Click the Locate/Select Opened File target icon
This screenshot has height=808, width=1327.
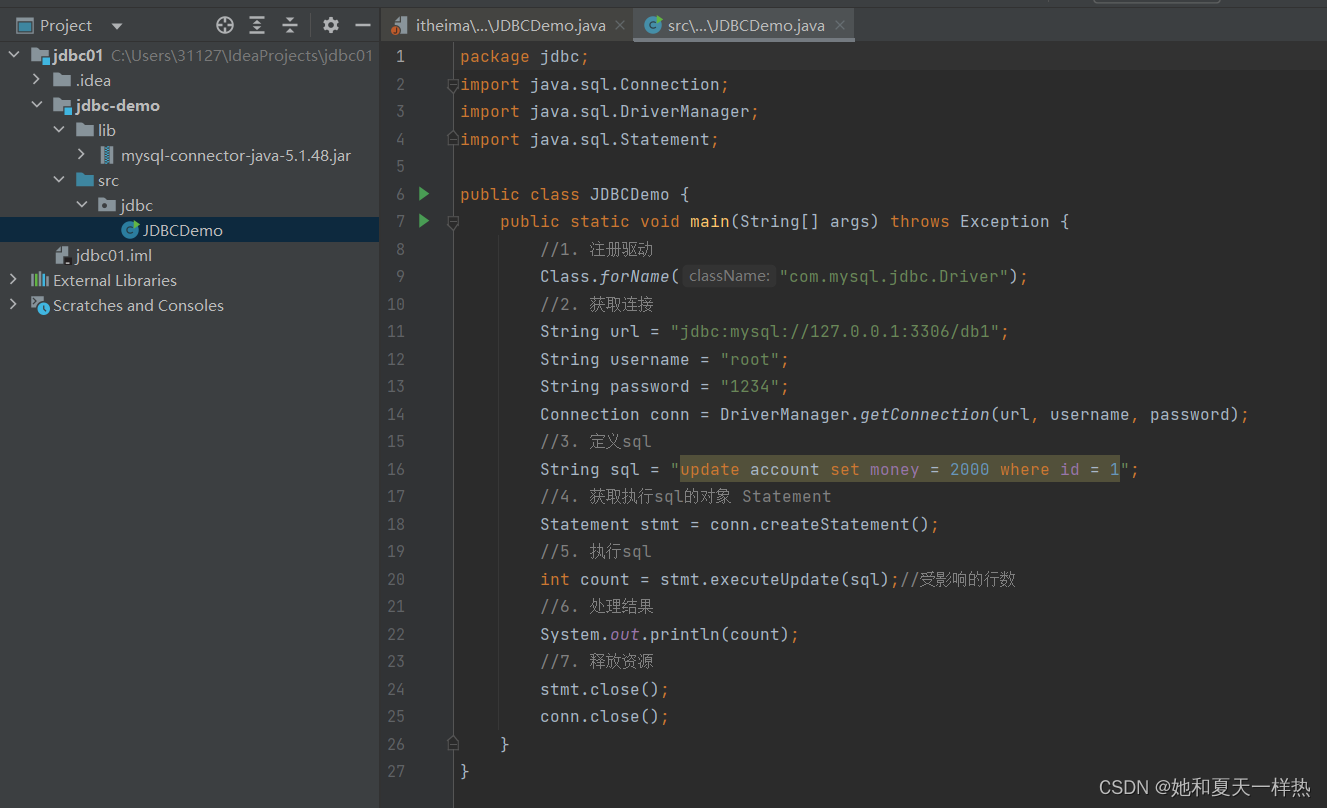tap(225, 25)
